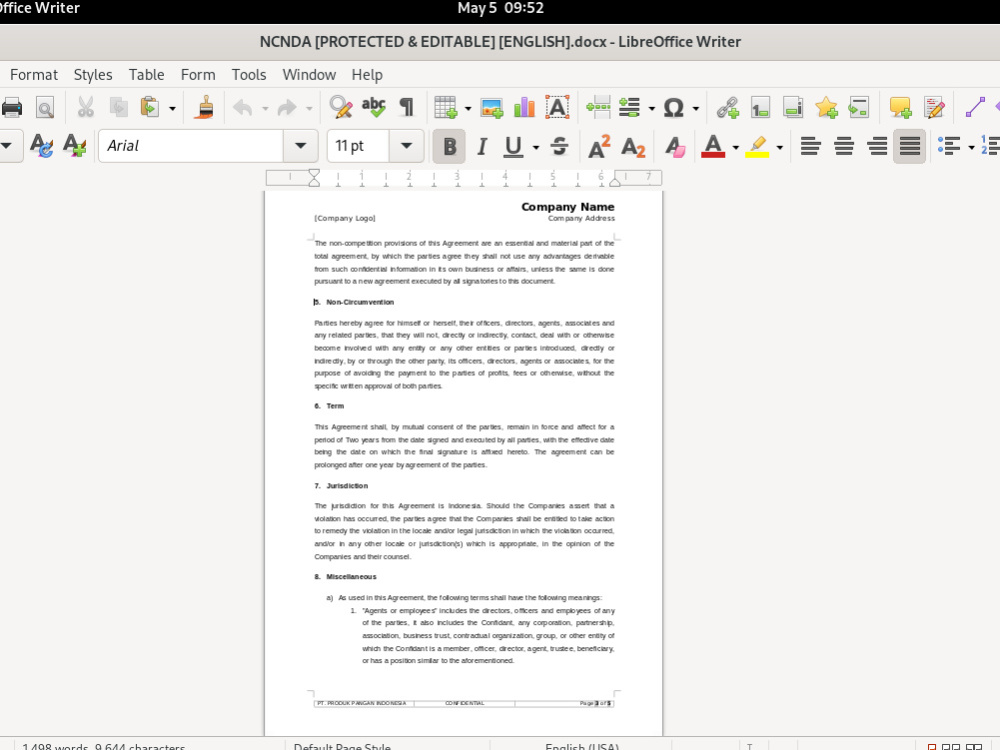Open the Window menu
Screen dimensions: 1000x750
pos(309,75)
